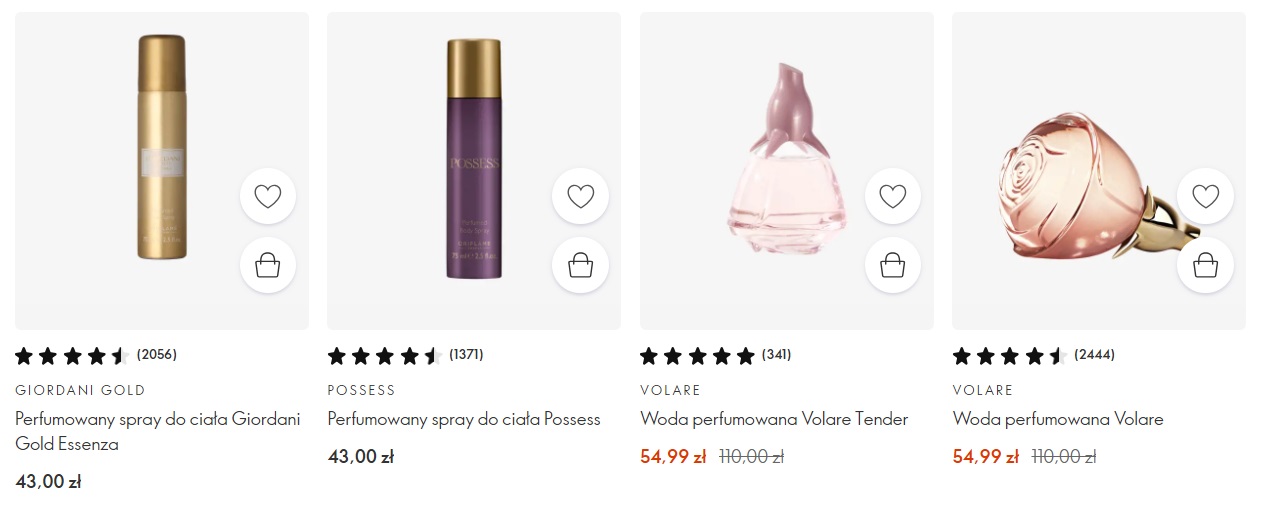Save rose-shaped Volare perfume to wishlist
1263x509 pixels.
[x=1205, y=196]
